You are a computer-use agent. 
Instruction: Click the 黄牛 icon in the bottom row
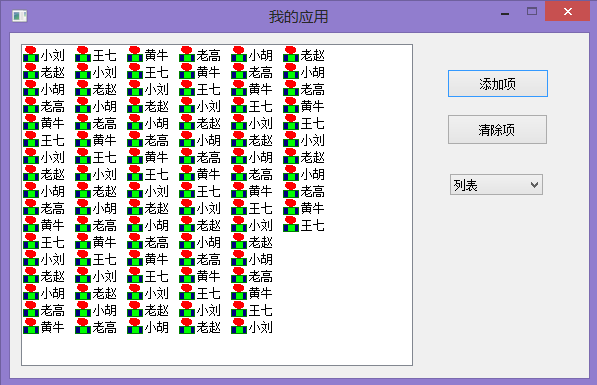pos(31,326)
